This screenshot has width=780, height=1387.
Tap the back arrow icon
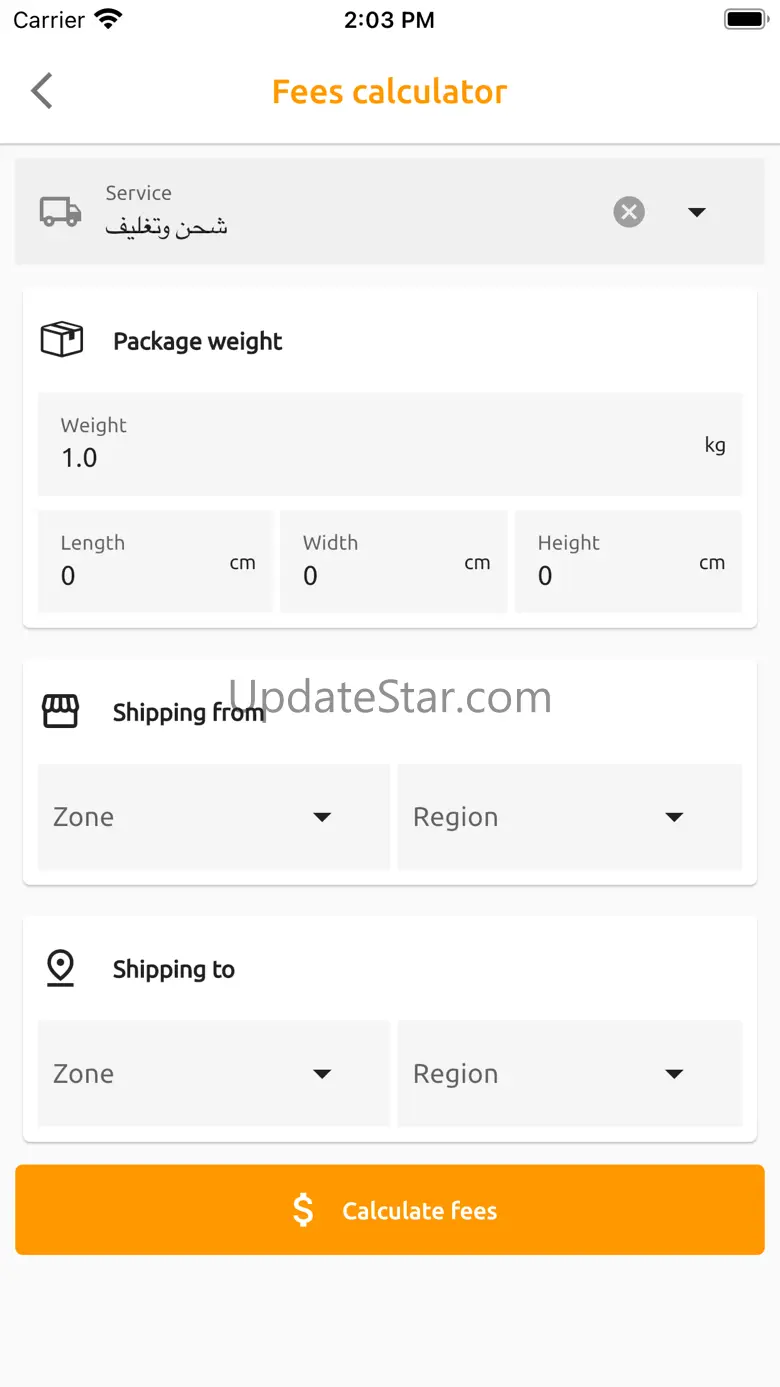(42, 91)
